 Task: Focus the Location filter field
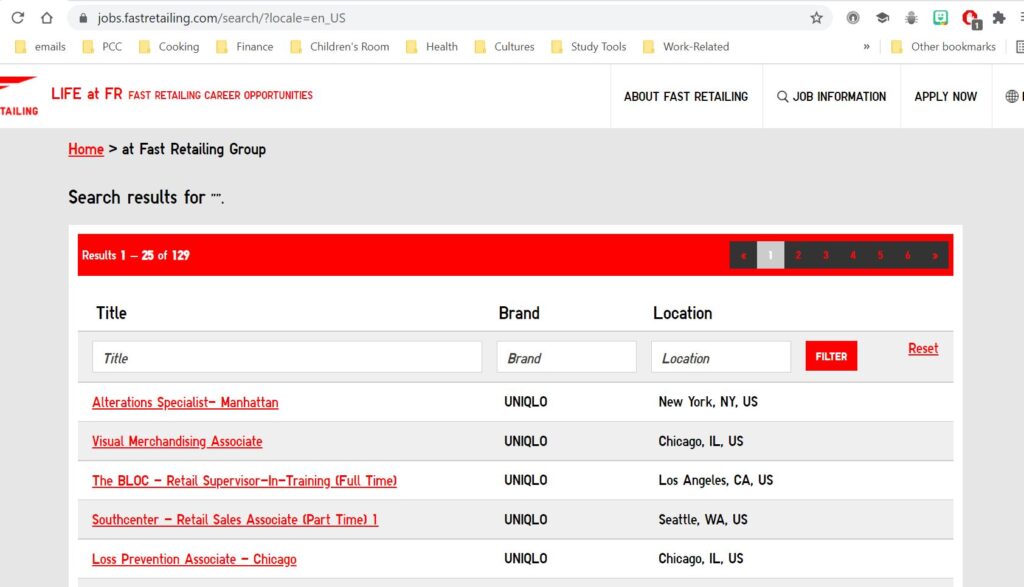tap(721, 357)
